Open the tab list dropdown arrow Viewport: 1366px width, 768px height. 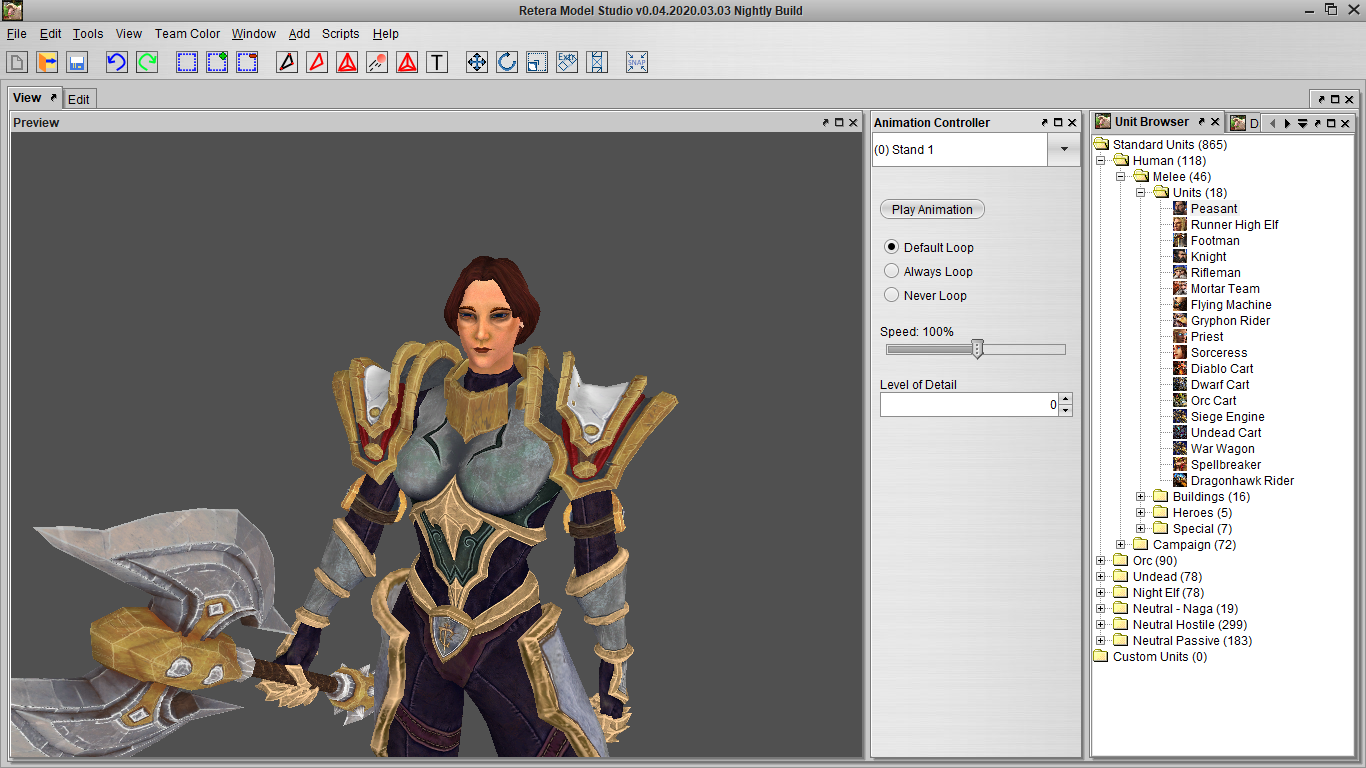1303,123
